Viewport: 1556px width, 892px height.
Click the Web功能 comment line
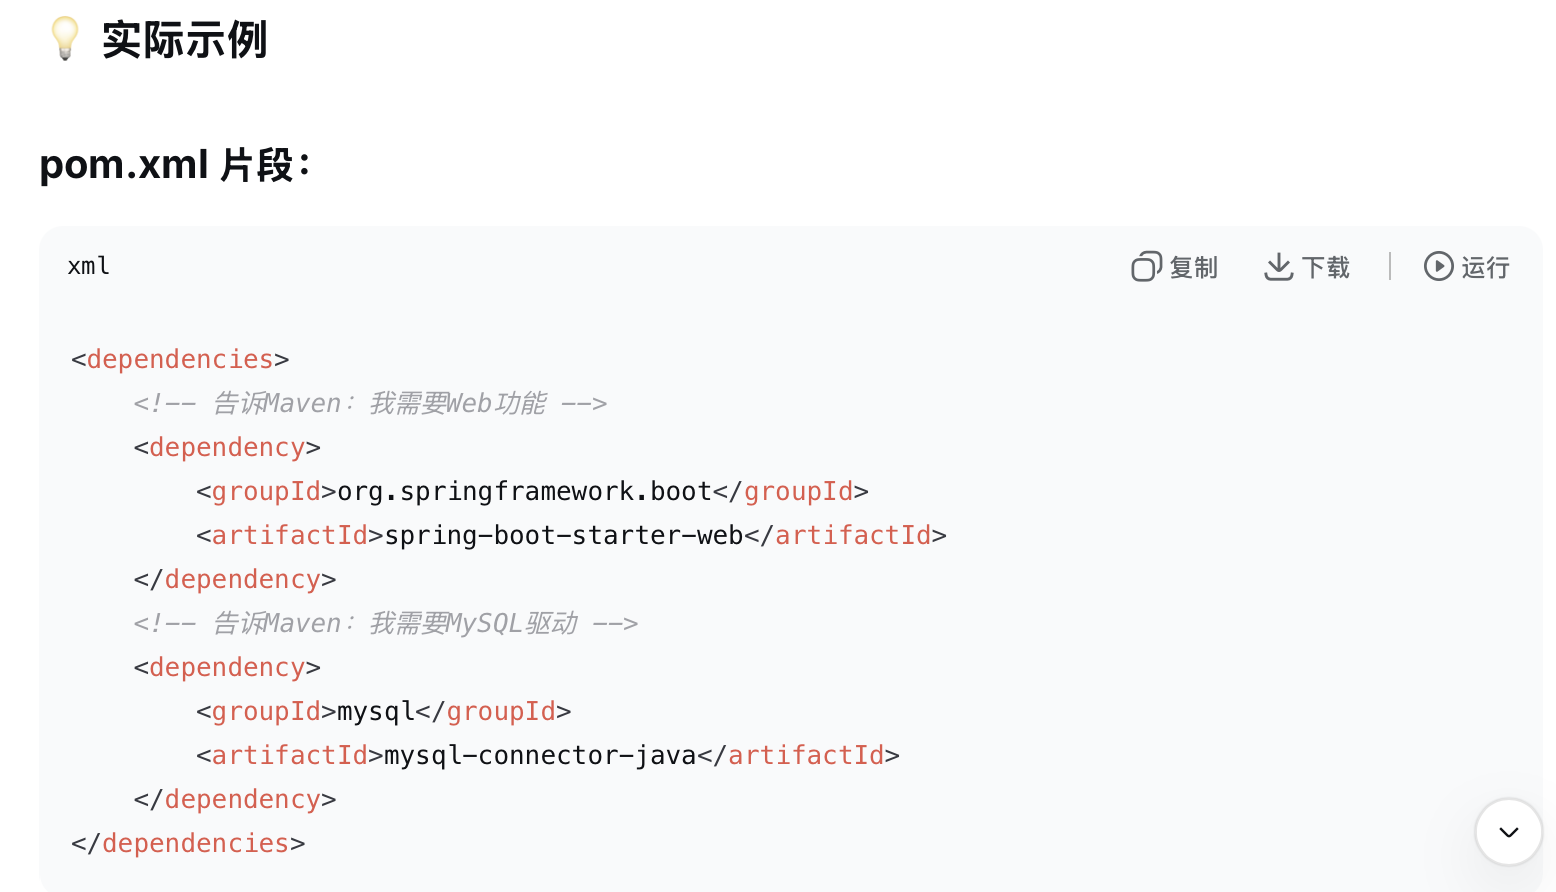click(370, 403)
